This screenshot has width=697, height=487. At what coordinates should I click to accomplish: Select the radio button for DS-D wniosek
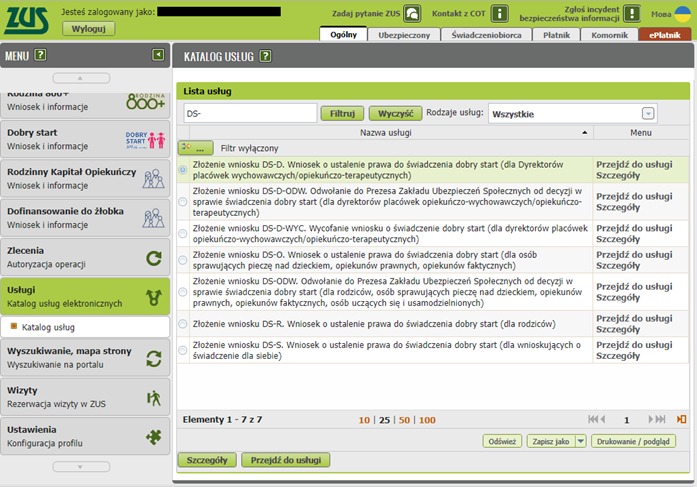[x=183, y=169]
